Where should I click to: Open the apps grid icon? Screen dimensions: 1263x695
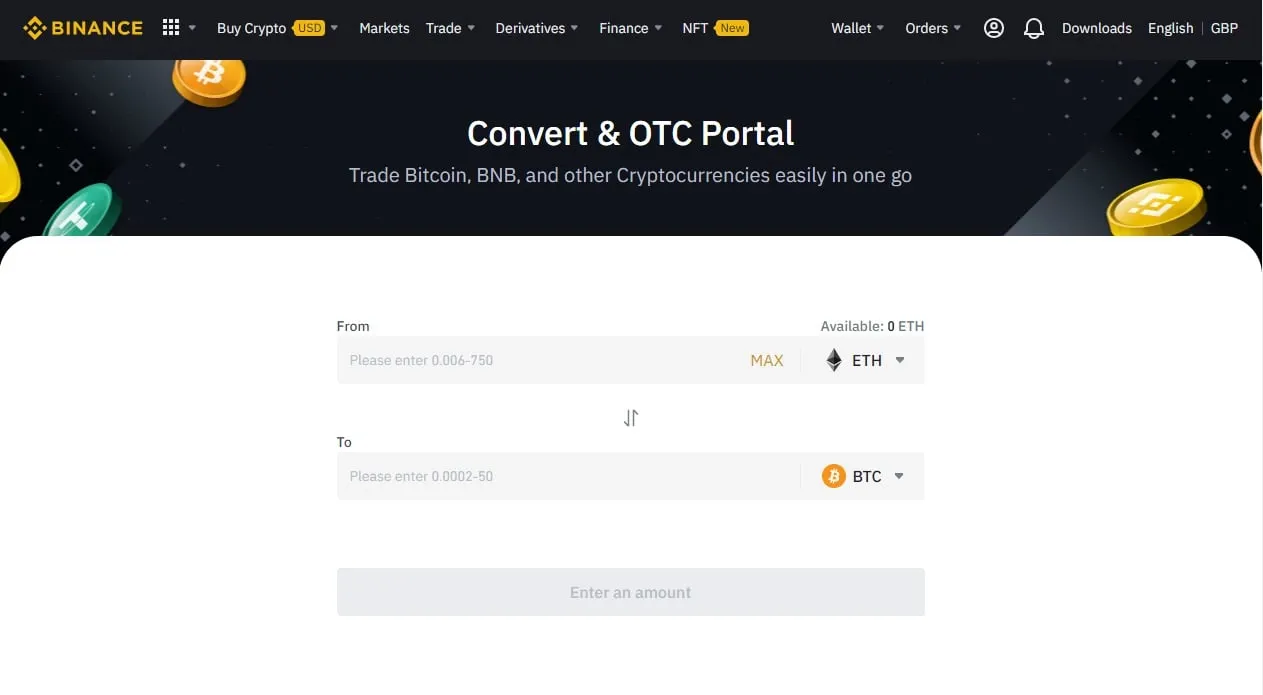(x=171, y=26)
